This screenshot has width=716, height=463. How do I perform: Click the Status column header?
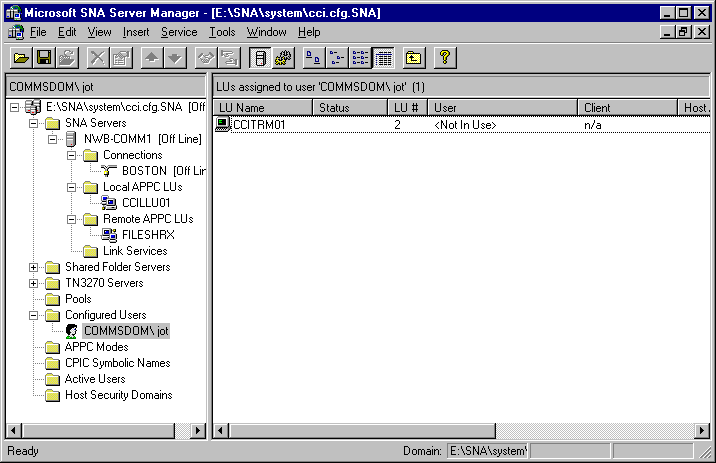tap(350, 107)
